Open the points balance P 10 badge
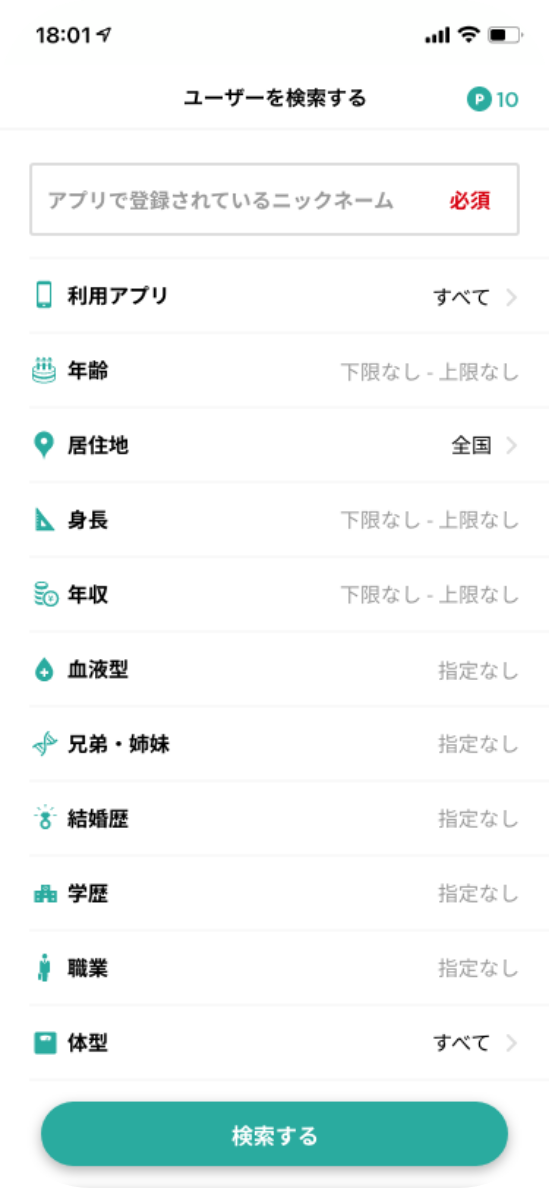This screenshot has width=549, height=1188. 493,99
